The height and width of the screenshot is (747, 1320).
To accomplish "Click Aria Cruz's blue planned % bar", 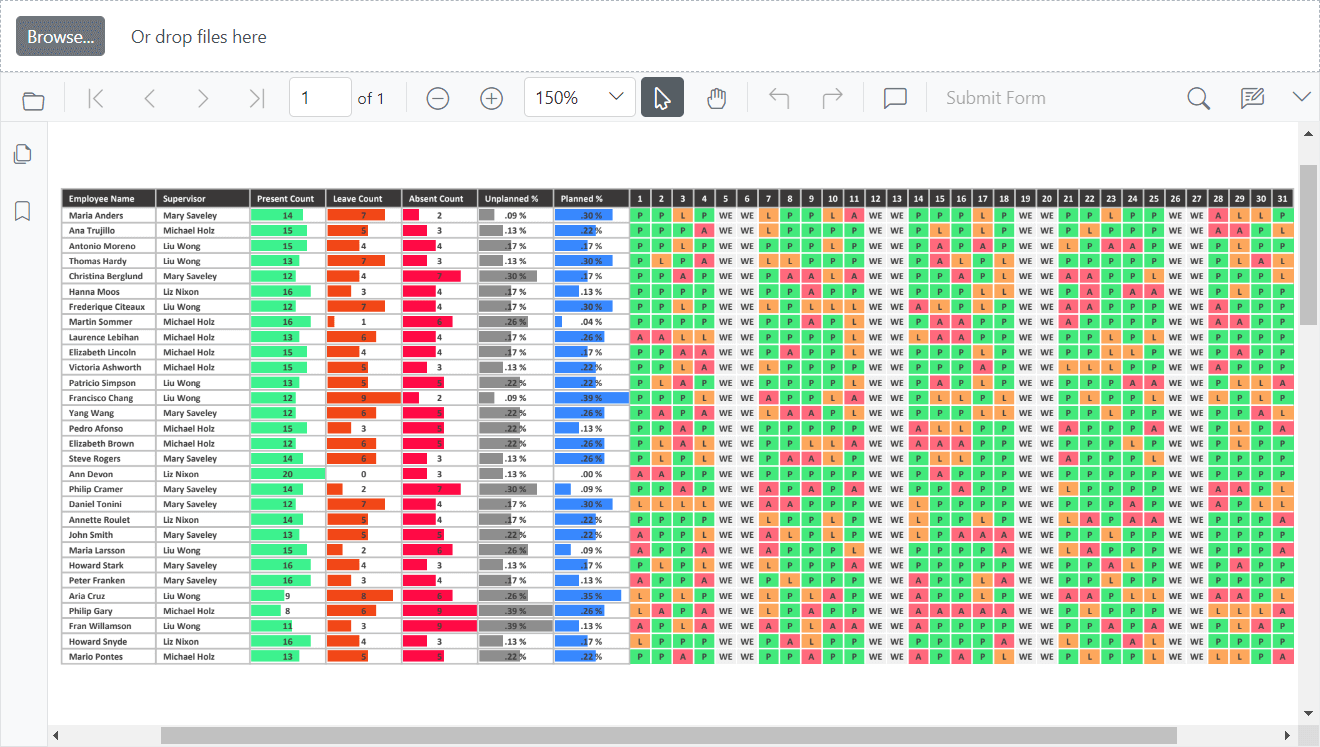I will (588, 596).
